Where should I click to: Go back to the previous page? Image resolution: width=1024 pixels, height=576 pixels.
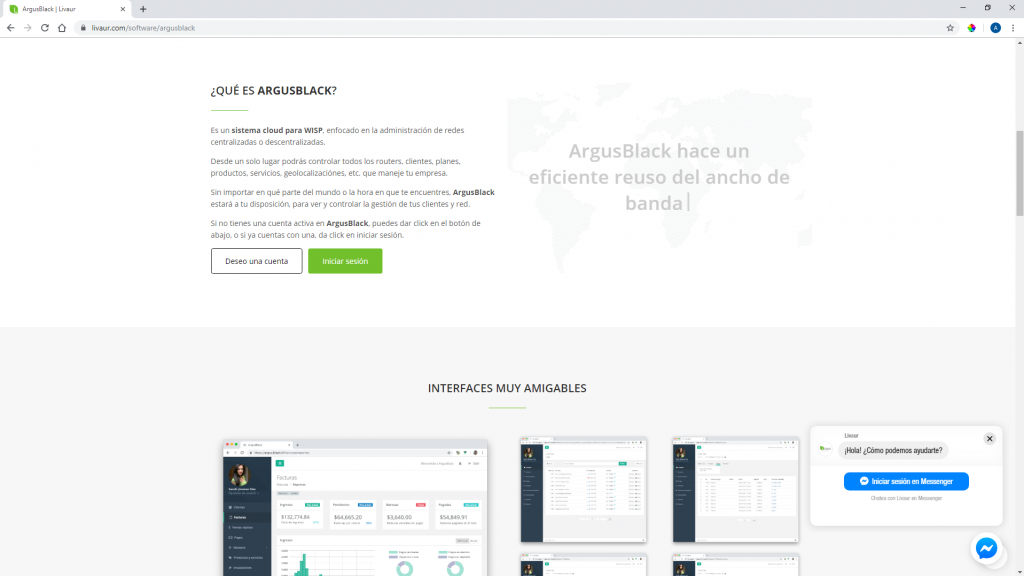point(10,28)
